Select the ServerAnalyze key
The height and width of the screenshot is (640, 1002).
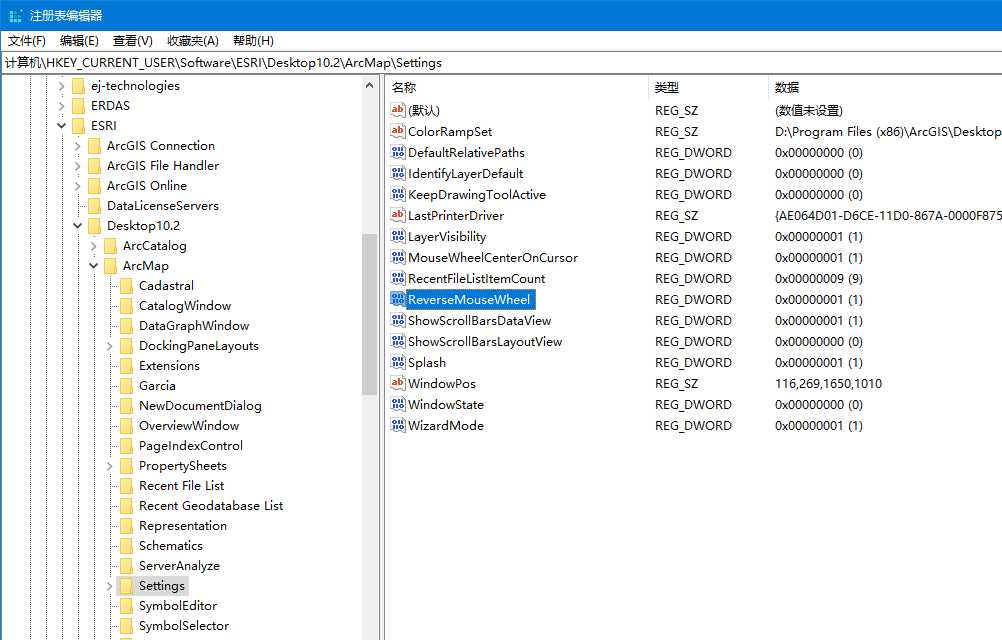tap(179, 566)
